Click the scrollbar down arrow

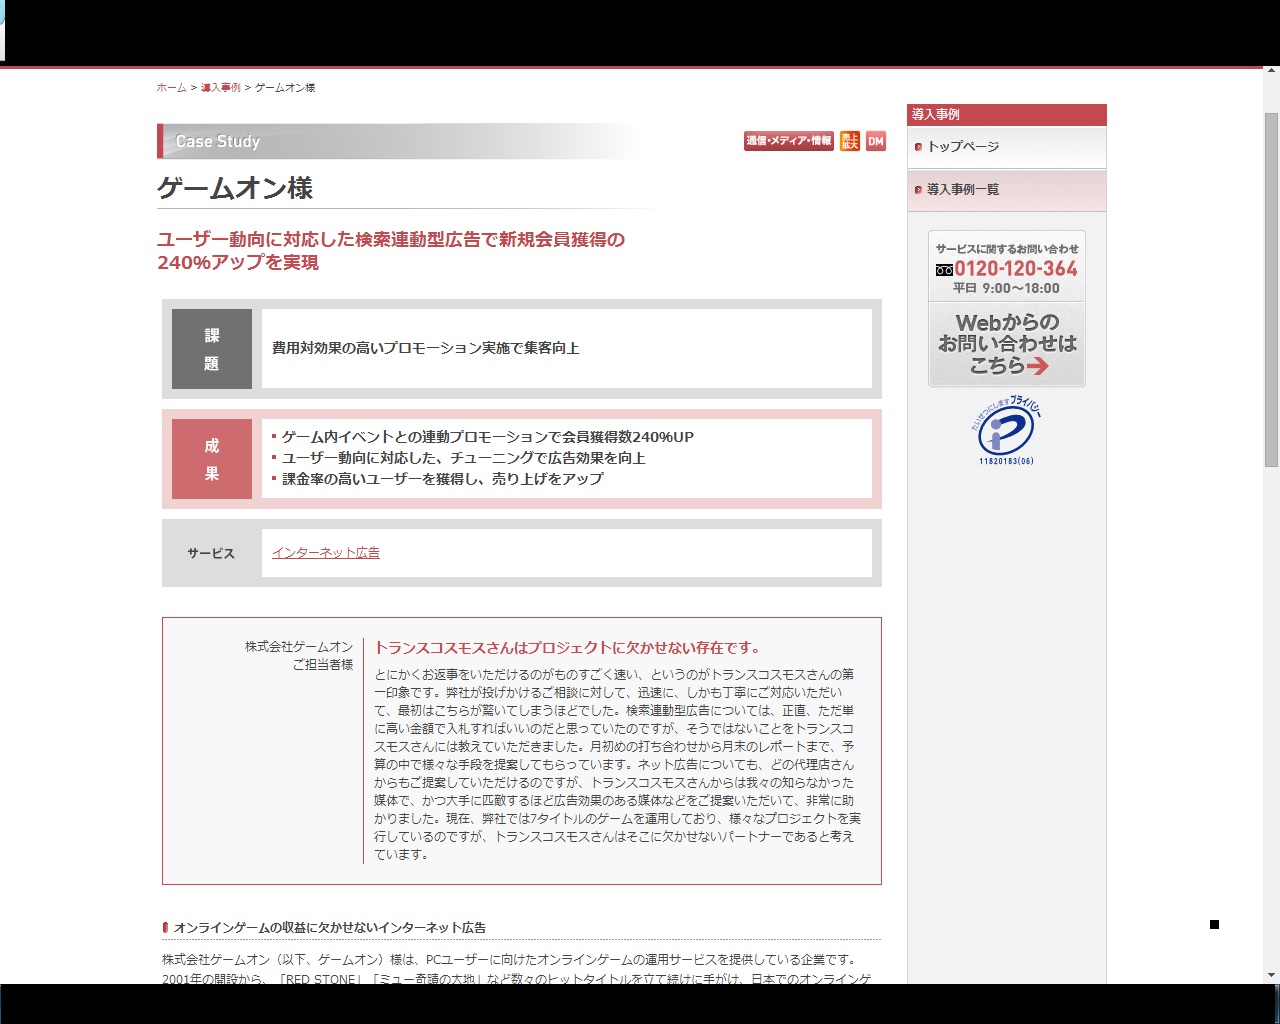coord(1272,975)
